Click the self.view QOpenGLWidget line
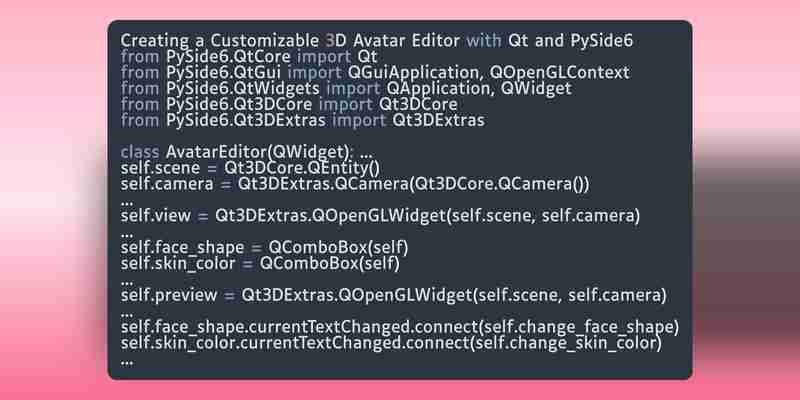Screen dimensions: 800x400 click(x=380, y=216)
